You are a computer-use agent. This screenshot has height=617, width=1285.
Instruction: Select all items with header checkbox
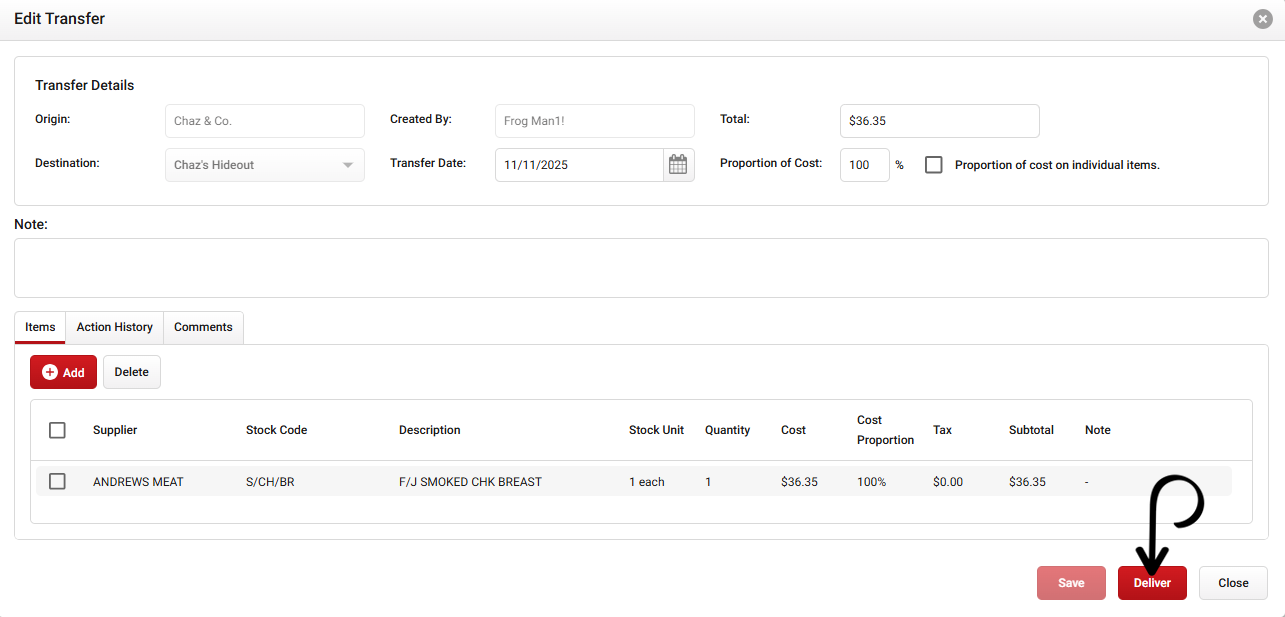tap(57, 430)
